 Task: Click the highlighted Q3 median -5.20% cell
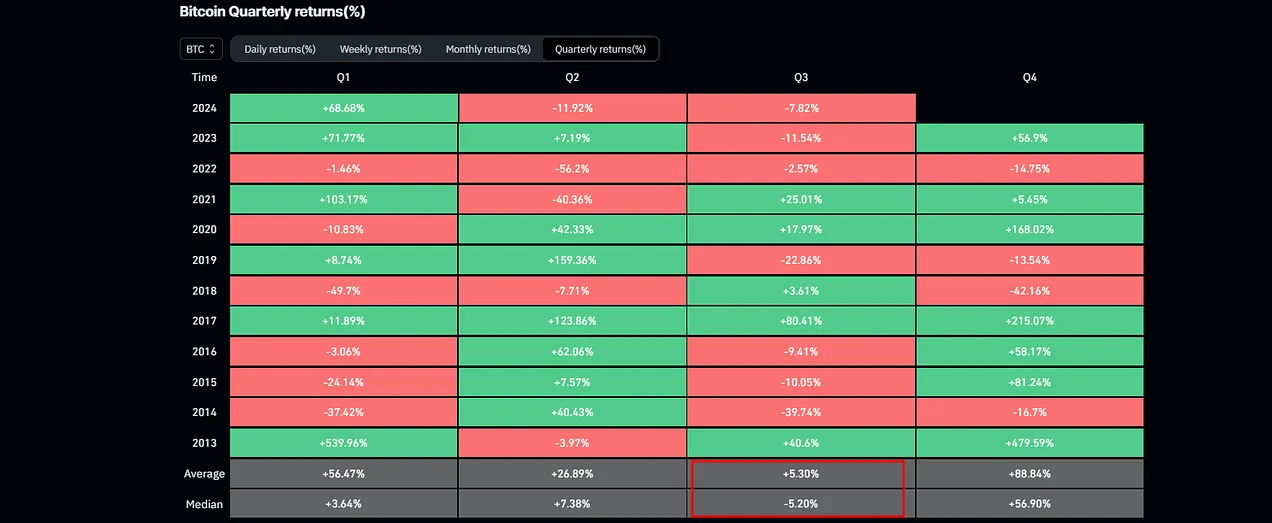[x=801, y=504]
